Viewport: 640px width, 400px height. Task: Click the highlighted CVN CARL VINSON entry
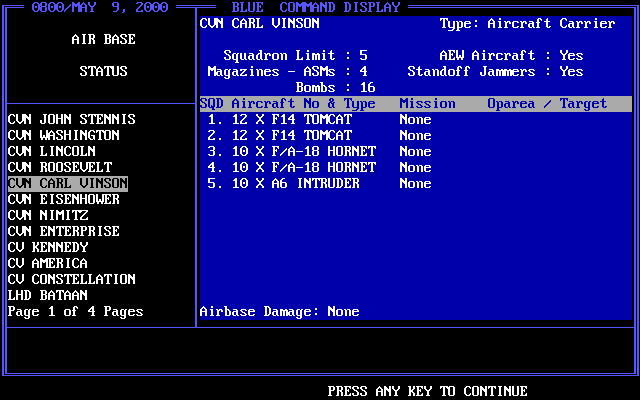[x=68, y=183]
